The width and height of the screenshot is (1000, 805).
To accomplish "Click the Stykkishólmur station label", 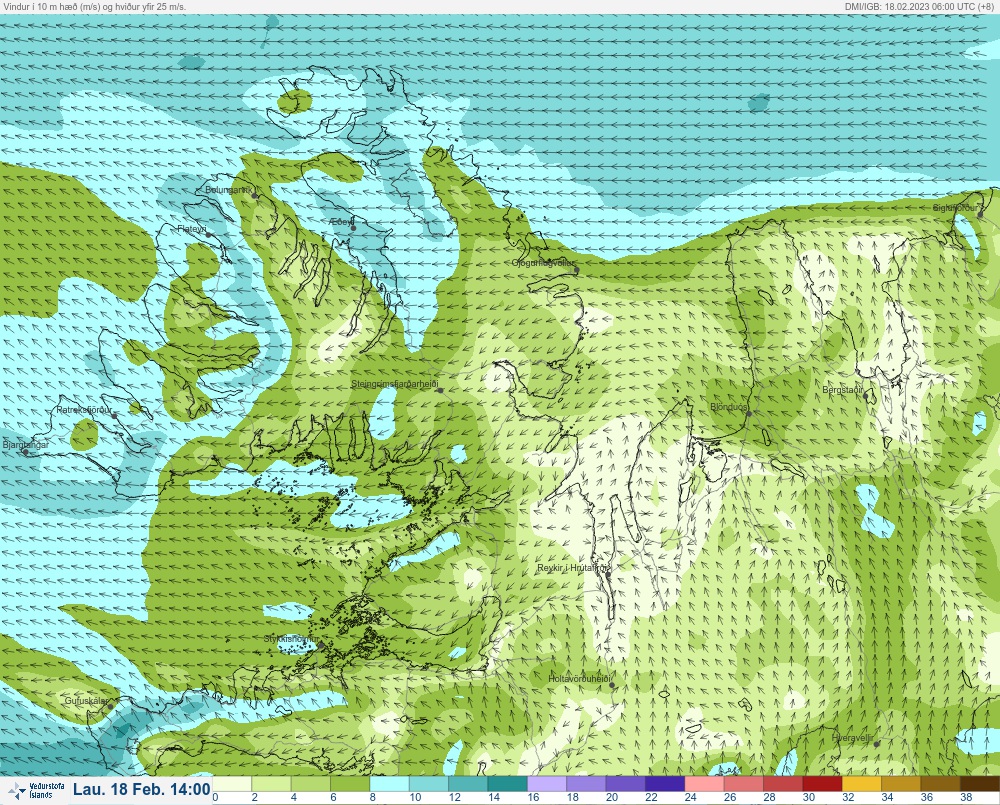I will coord(291,639).
